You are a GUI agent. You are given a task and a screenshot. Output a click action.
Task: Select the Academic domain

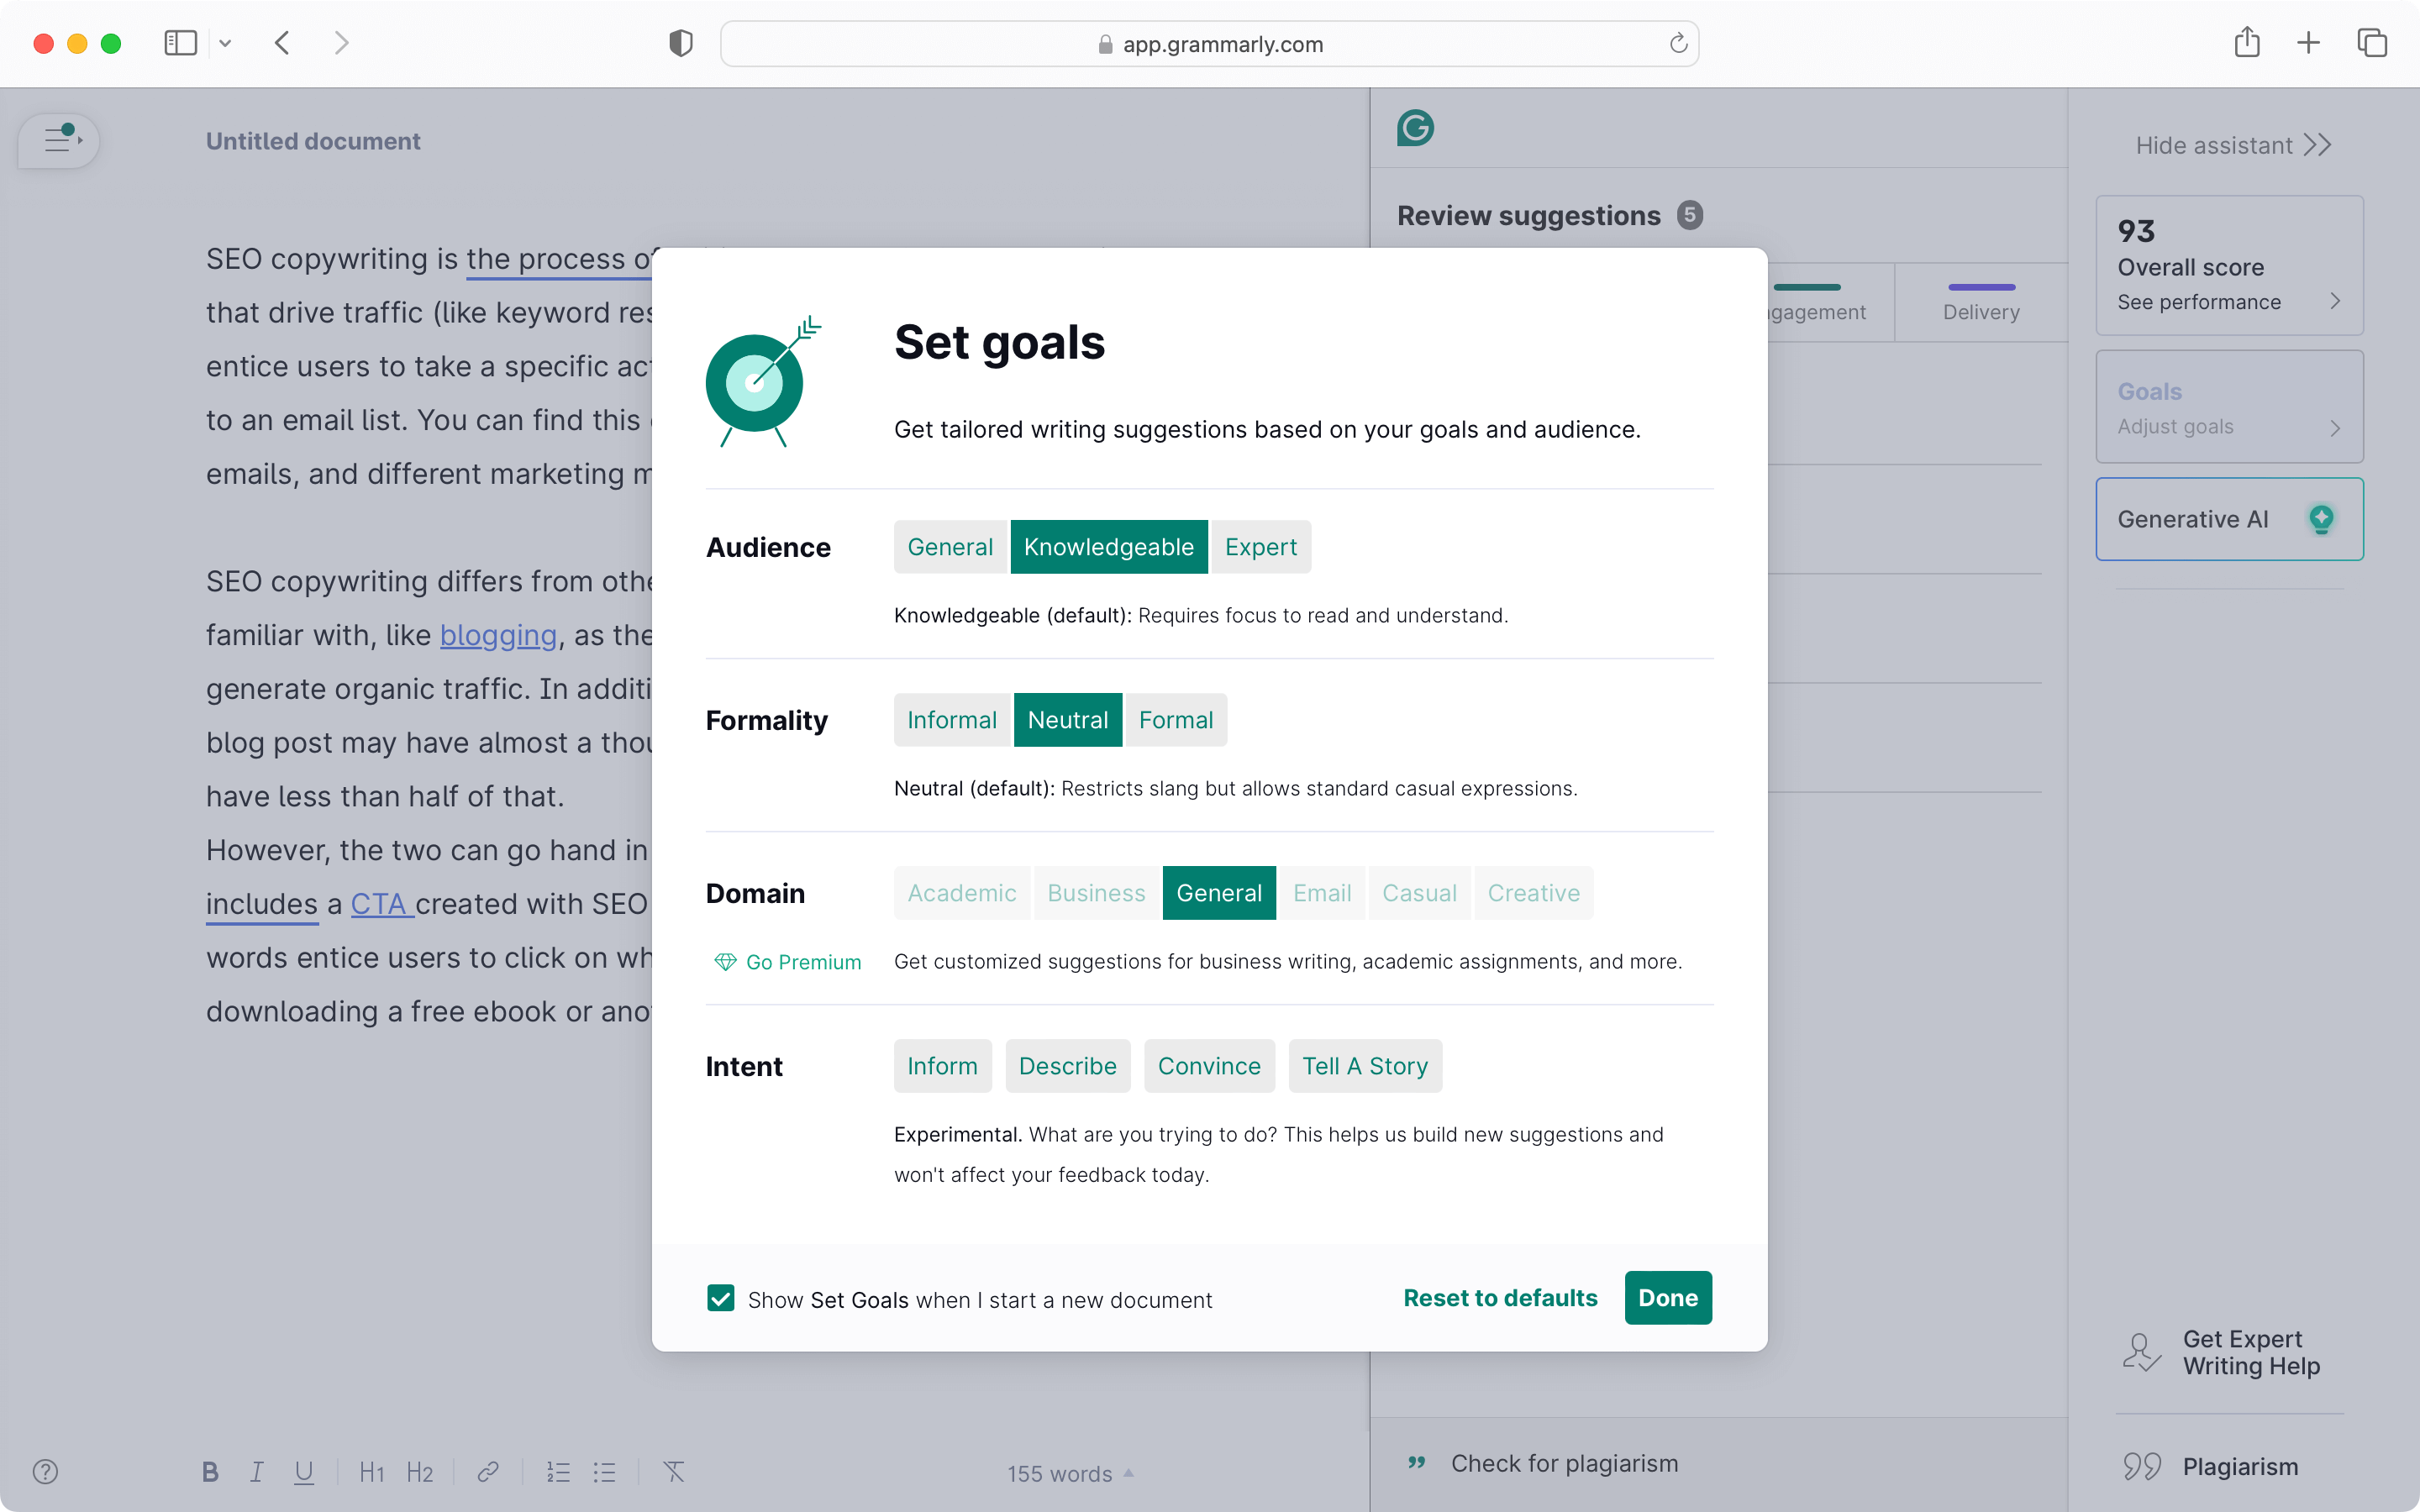962,893
